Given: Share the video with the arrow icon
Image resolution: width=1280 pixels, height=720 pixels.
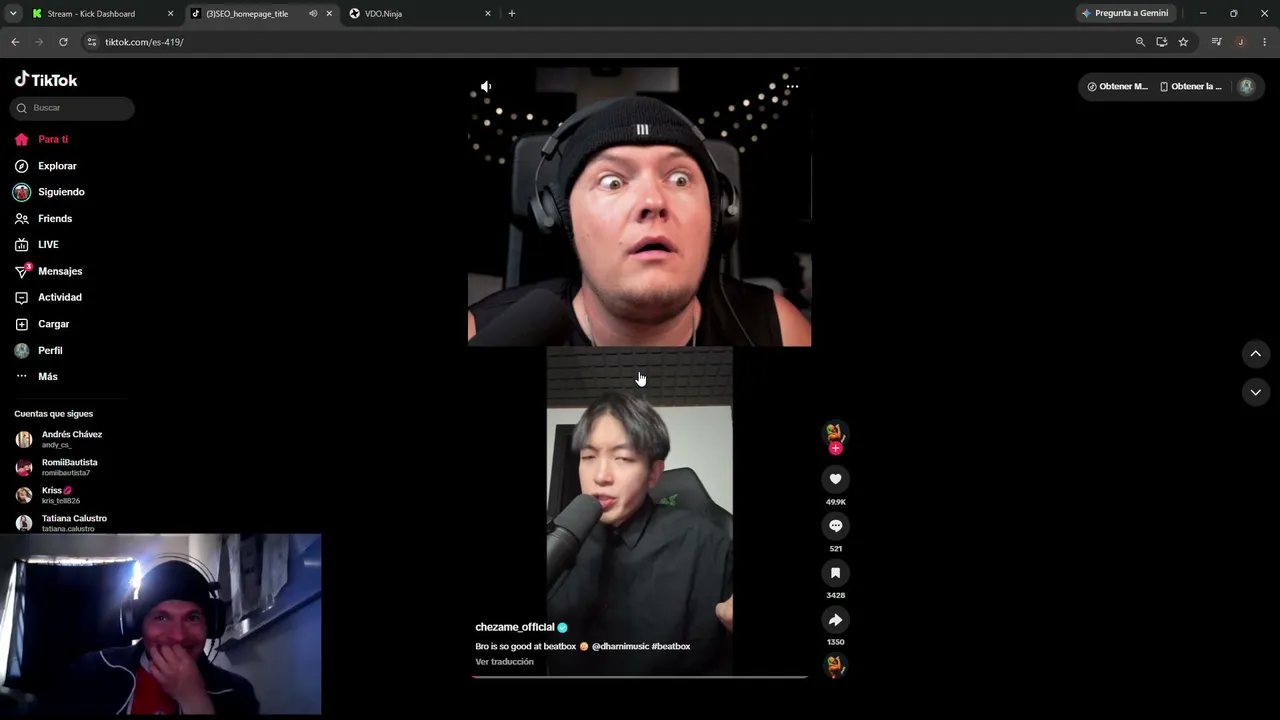Looking at the screenshot, I should 835,620.
